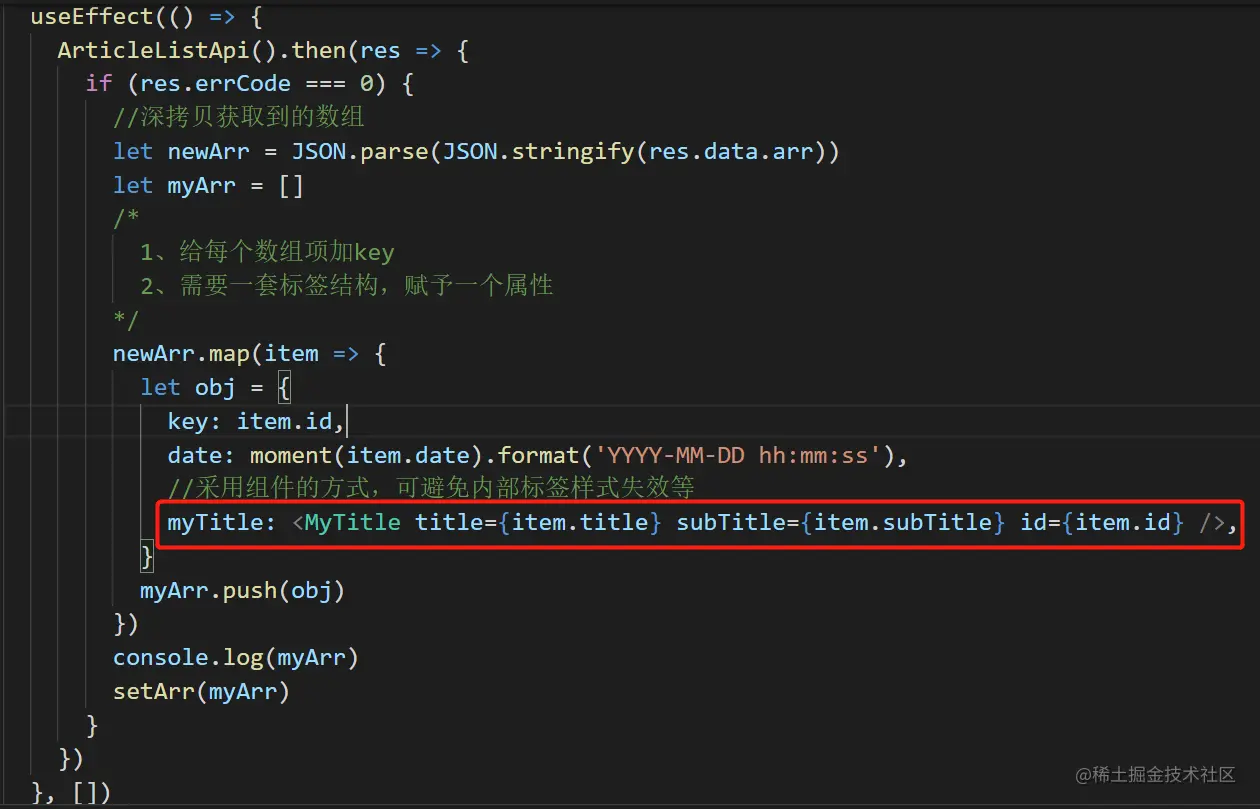The height and width of the screenshot is (809, 1260).
Task: Click the moment function call in date line
Action: pos(290,456)
